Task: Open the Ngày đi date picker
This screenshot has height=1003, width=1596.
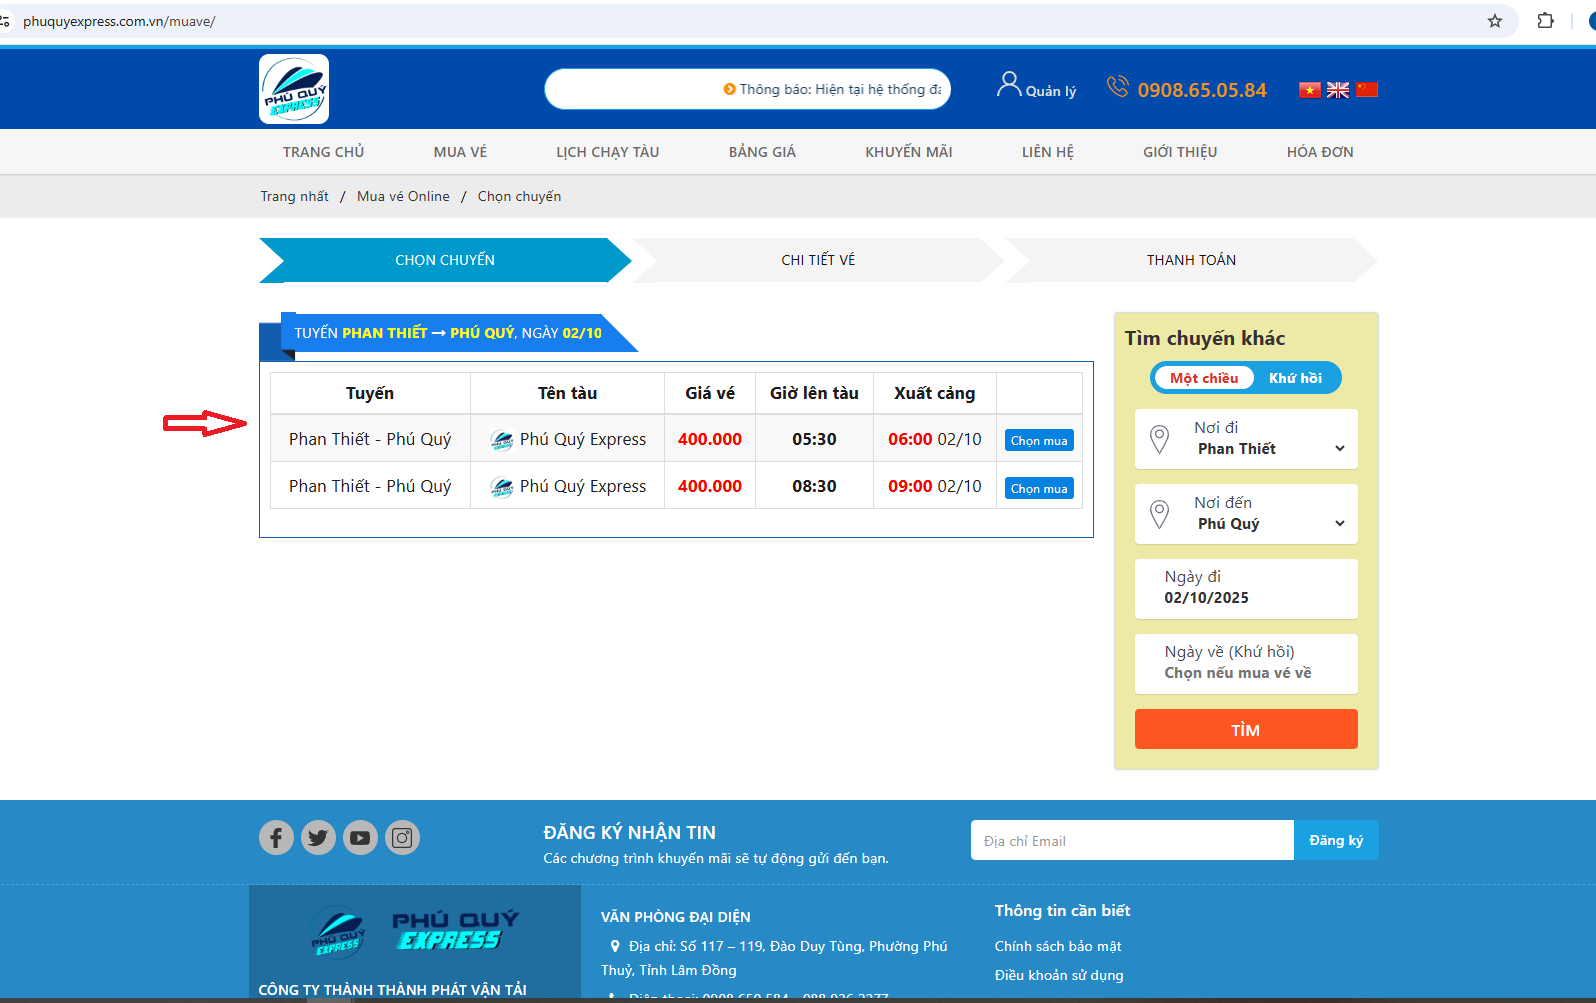Action: 1246,588
